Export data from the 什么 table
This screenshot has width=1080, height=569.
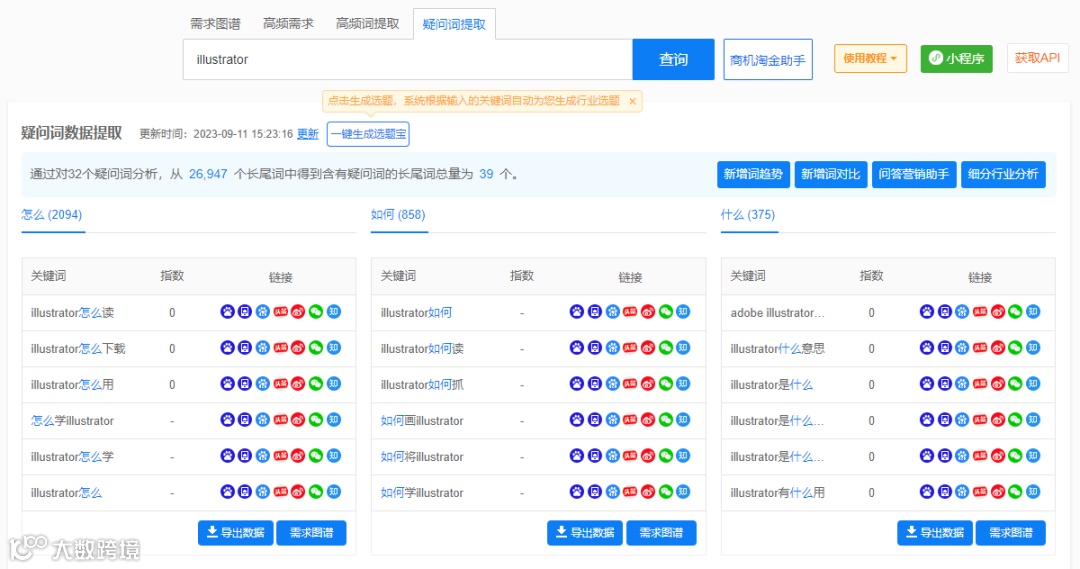(x=935, y=532)
